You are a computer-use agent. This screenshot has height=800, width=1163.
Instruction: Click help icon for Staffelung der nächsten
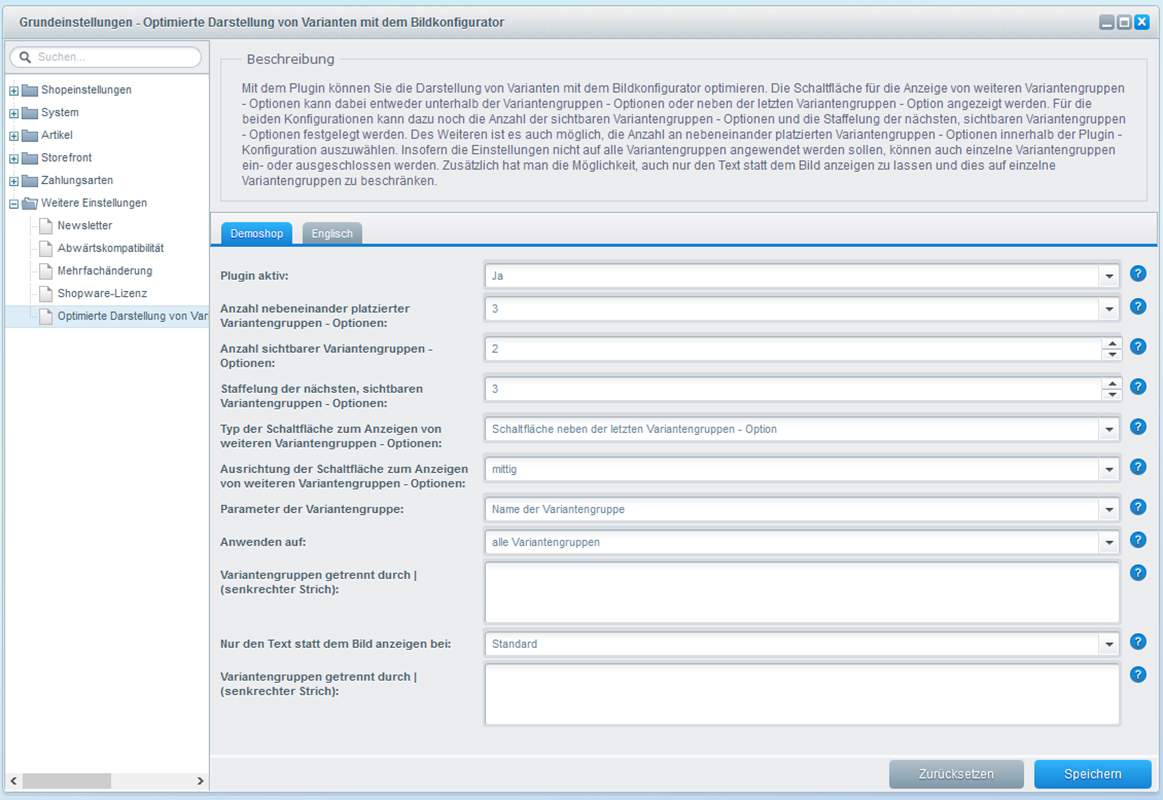[x=1138, y=387]
